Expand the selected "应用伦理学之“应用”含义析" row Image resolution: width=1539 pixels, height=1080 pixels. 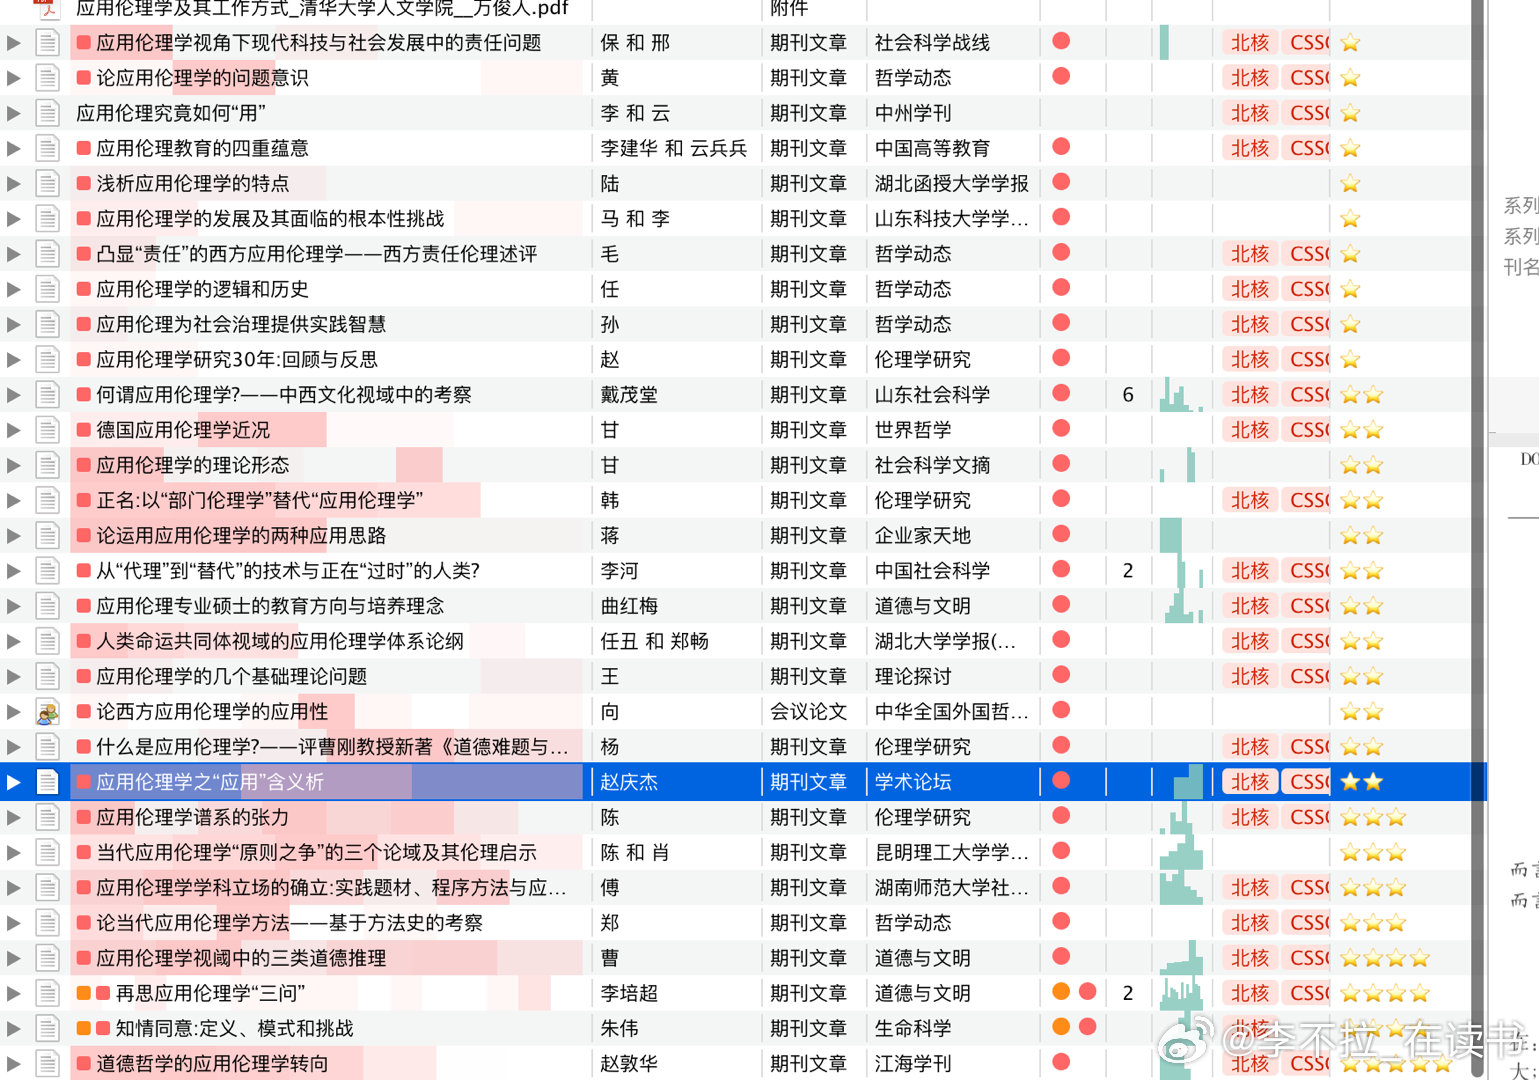click(13, 782)
